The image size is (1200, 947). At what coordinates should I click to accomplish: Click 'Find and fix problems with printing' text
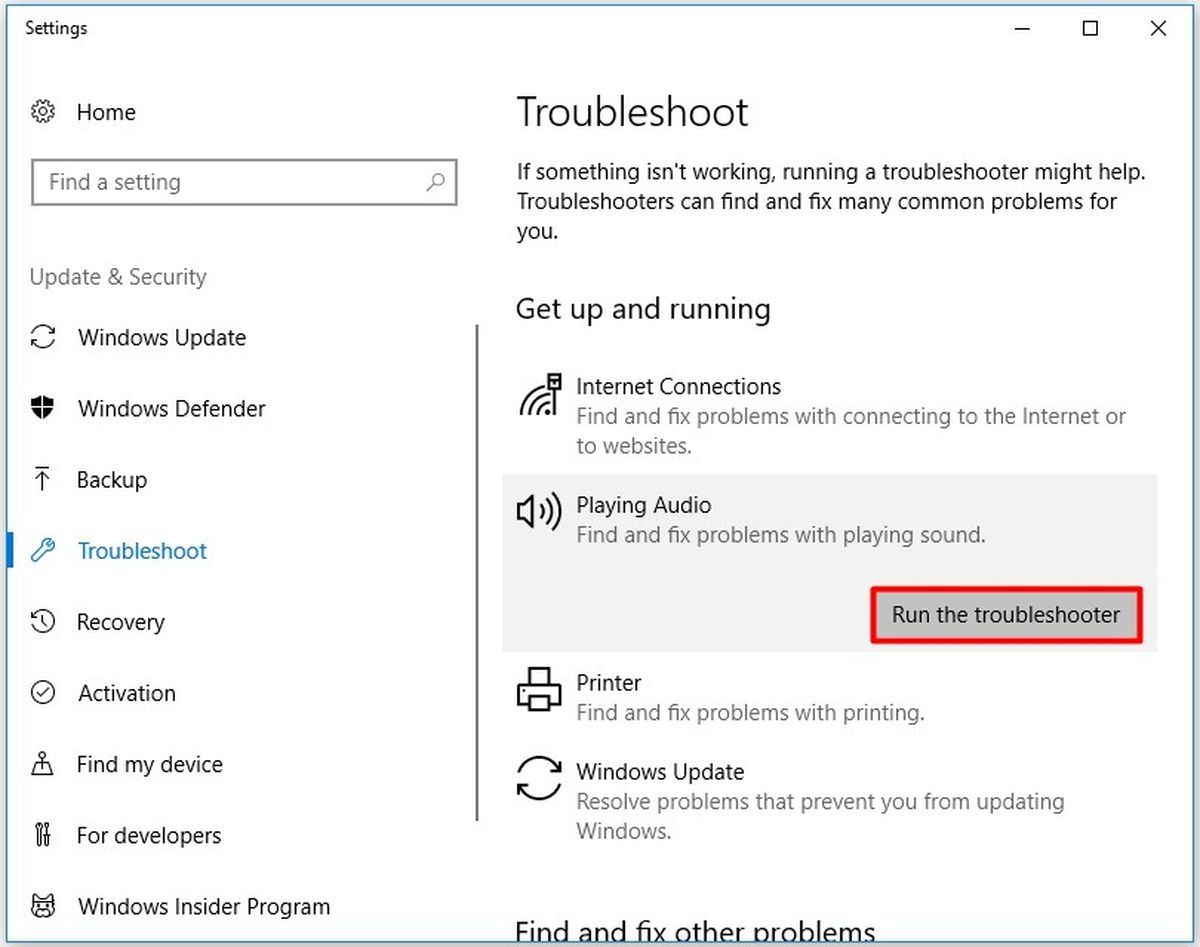[x=750, y=713]
